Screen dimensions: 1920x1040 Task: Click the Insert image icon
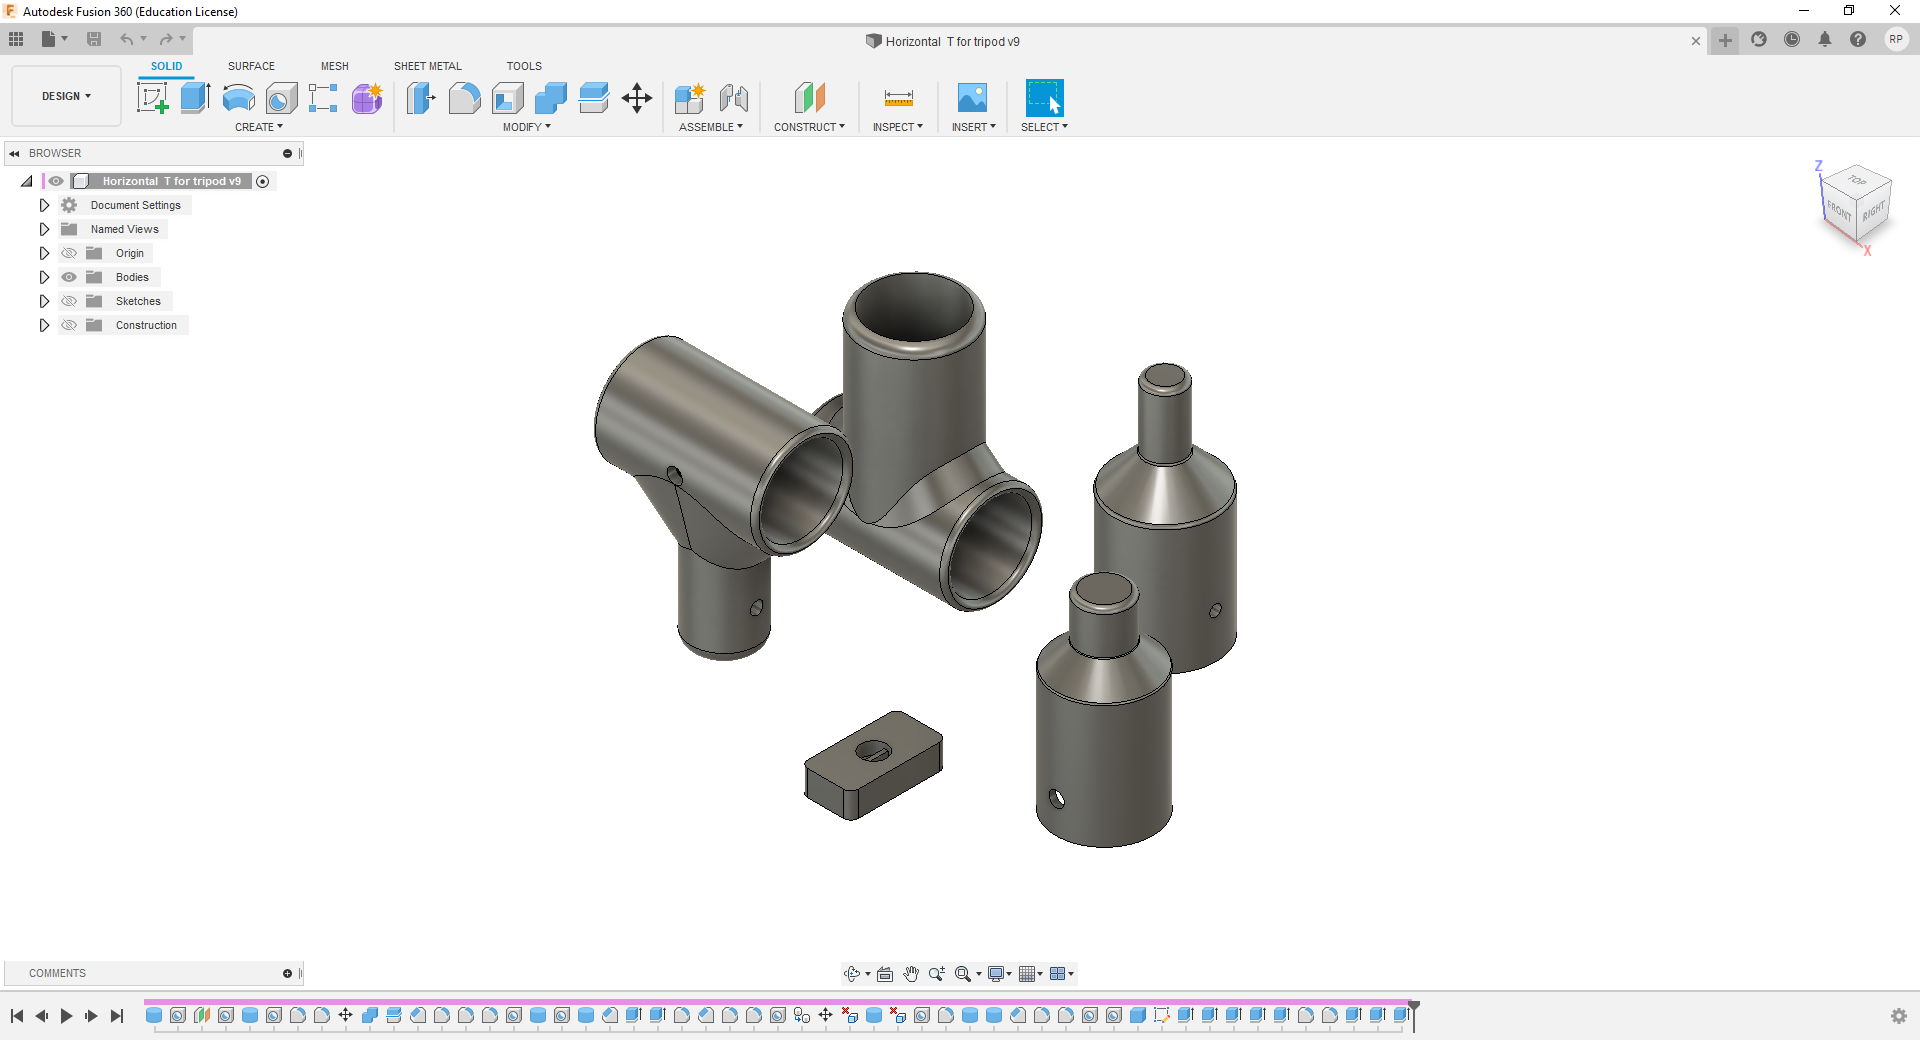(972, 98)
